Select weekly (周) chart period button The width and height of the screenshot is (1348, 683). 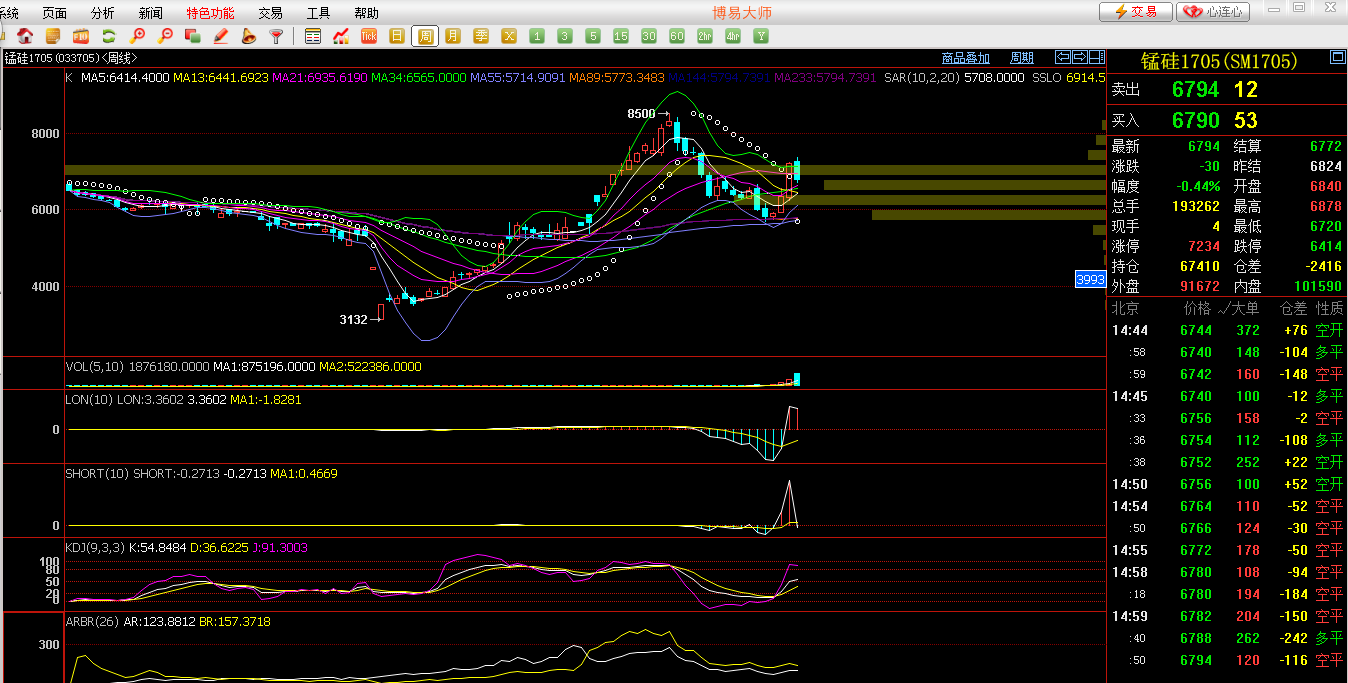(x=425, y=36)
